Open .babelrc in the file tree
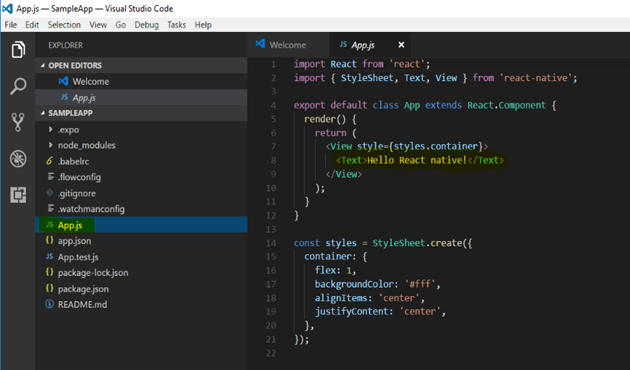The image size is (630, 370). [141, 161]
